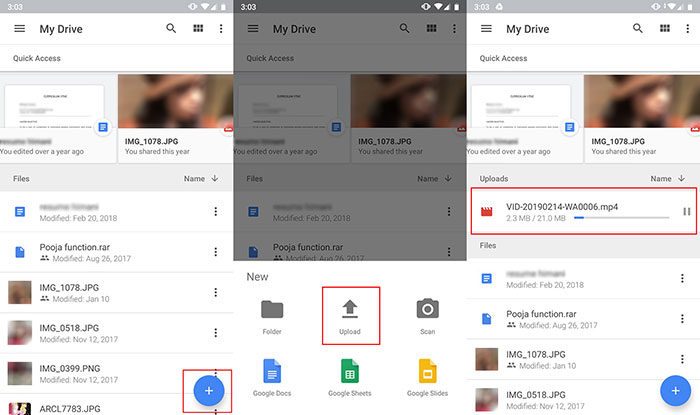Tap the upload progress bar for VID-20190214-WA0006.mp4
The image size is (700, 415).
point(621,218)
